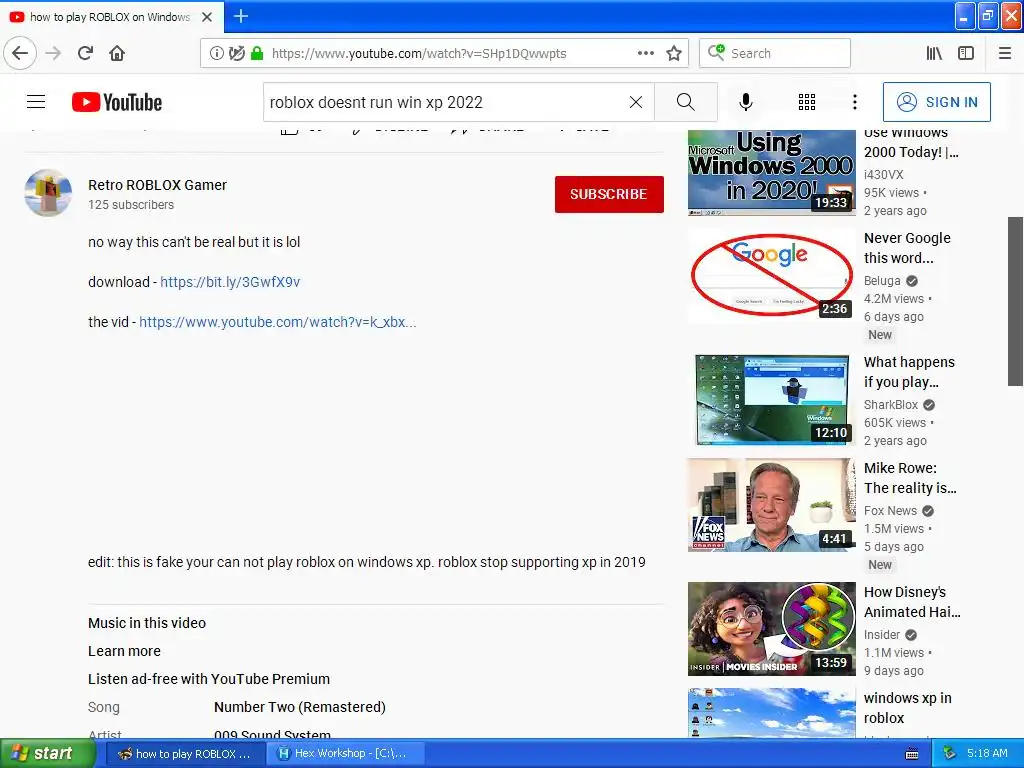1024x768 pixels.
Task: Click the SharkBlox channel name
Action: [x=891, y=405]
